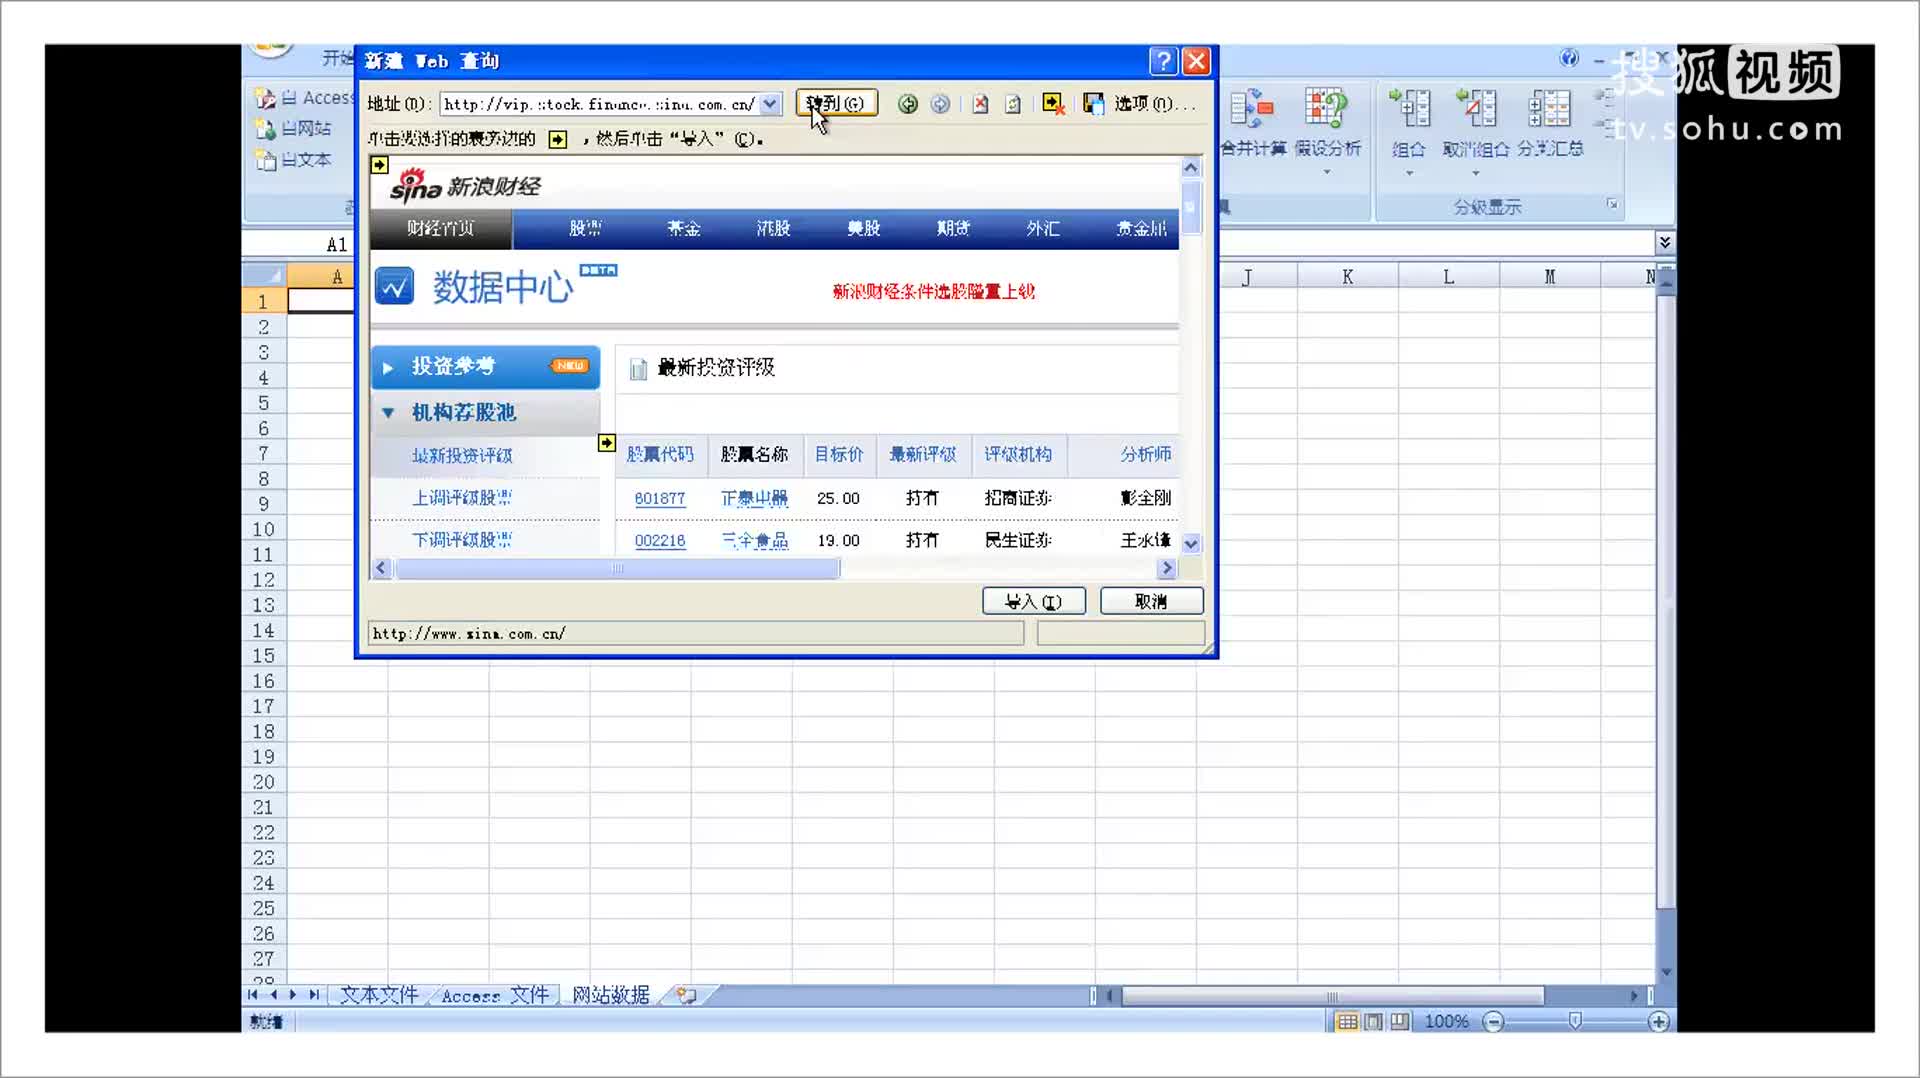This screenshot has height=1078, width=1920.
Task: Click the 股票 tab in Sina navigation
Action: point(585,228)
